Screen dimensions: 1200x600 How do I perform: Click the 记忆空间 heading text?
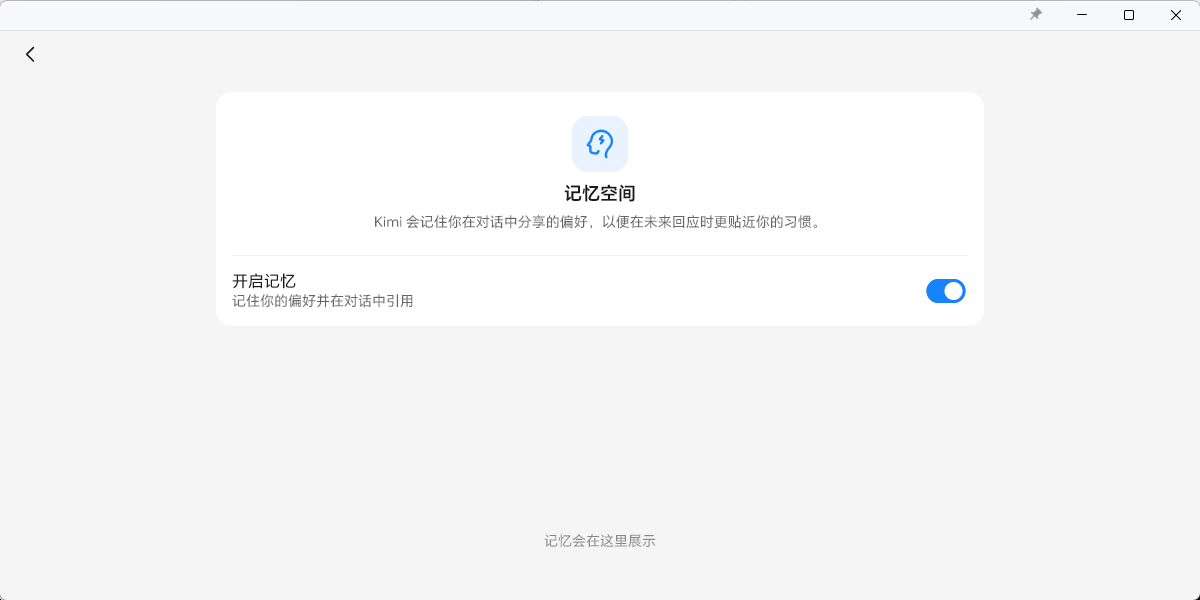click(x=600, y=193)
